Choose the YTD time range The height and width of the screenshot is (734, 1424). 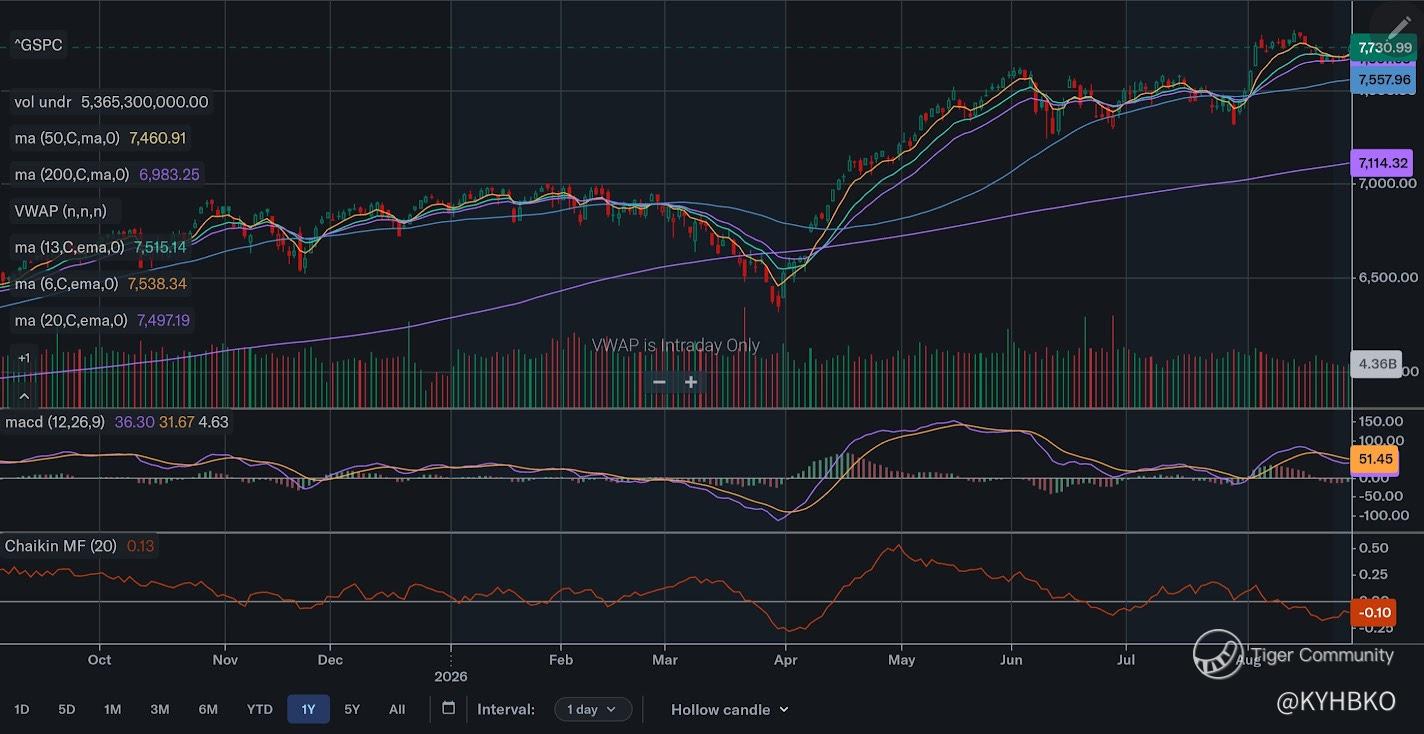[259, 709]
